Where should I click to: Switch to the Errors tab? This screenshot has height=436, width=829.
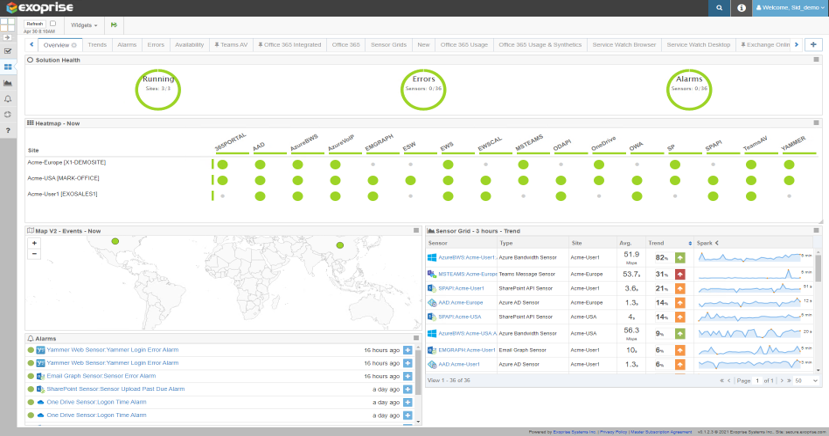coord(155,45)
